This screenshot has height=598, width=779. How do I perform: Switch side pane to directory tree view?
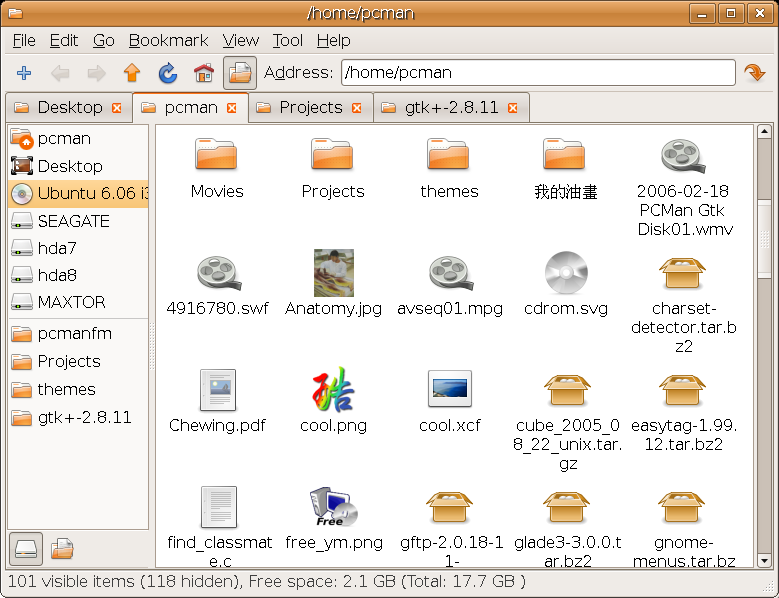coord(62,548)
